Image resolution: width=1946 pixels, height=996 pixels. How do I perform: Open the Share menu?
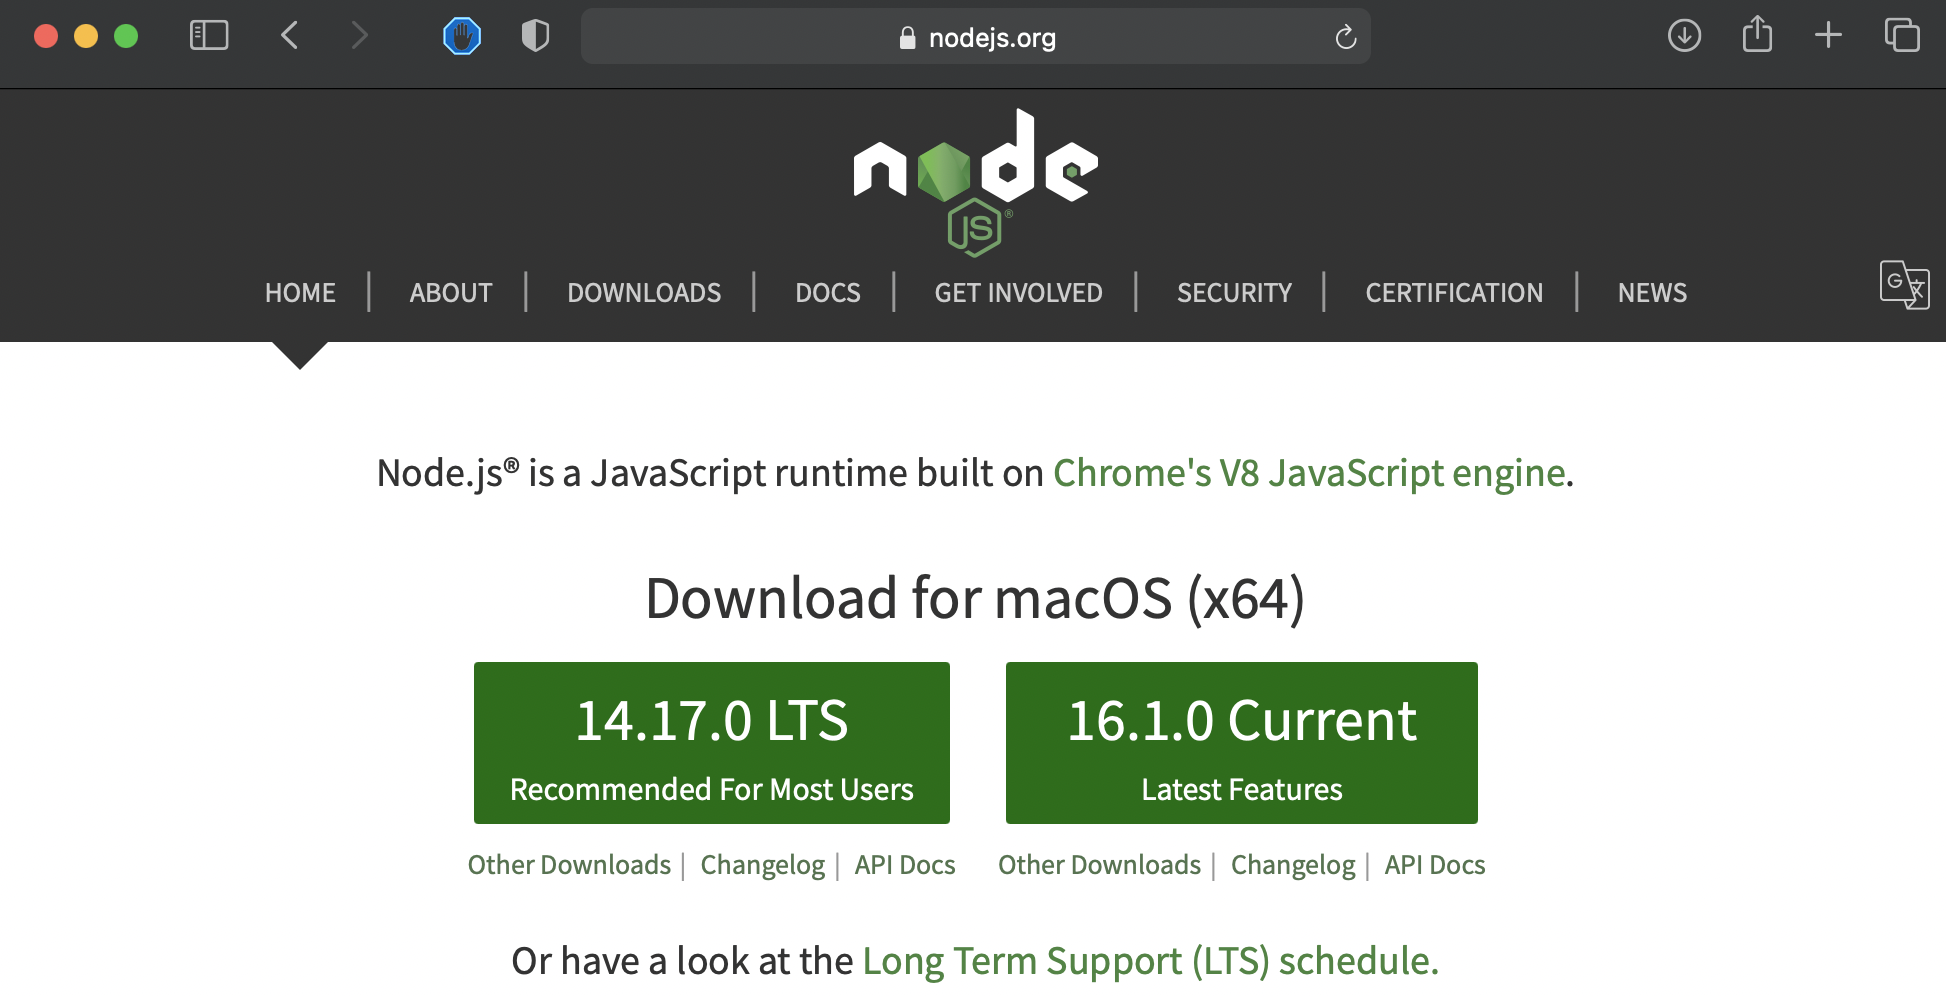coord(1757,35)
